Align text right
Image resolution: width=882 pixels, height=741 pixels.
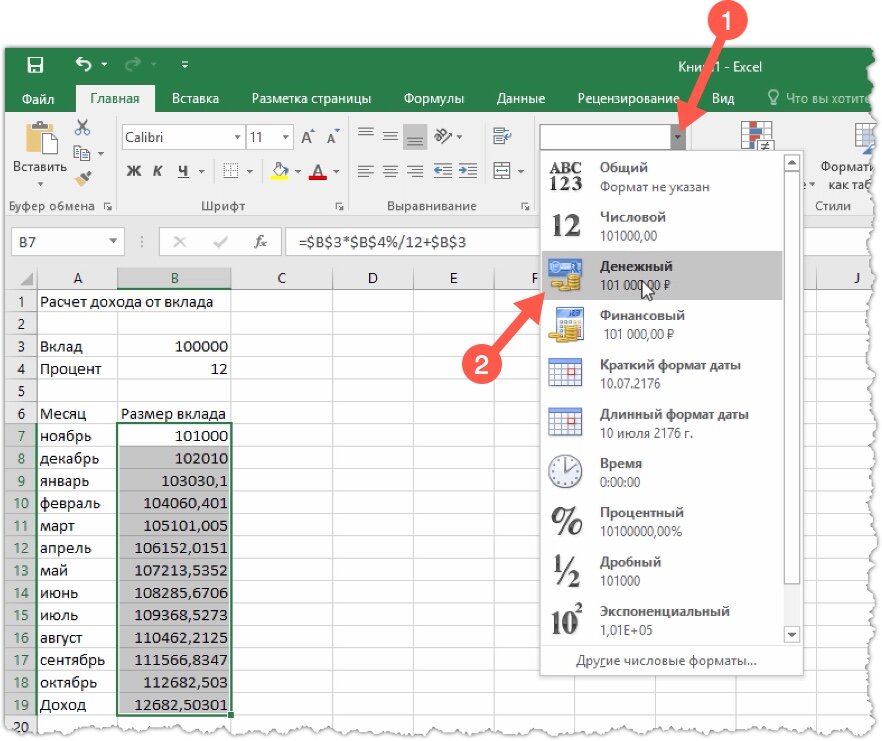(x=415, y=170)
